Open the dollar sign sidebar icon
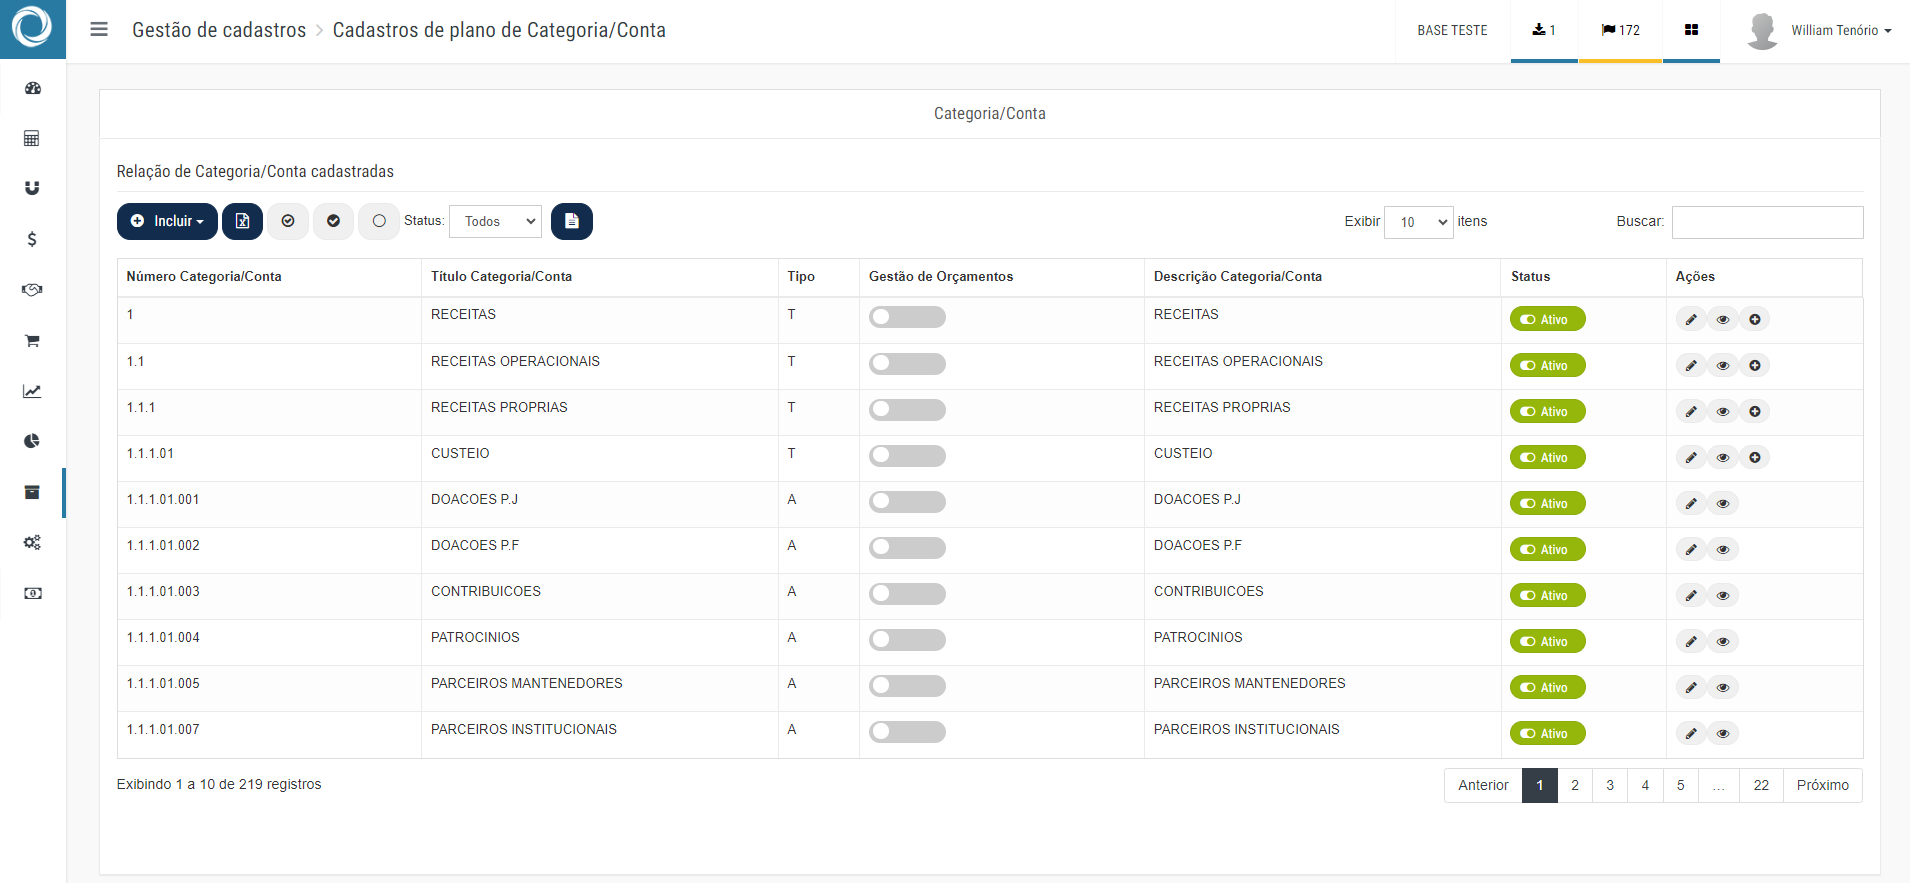This screenshot has height=883, width=1910. pyautogui.click(x=32, y=239)
